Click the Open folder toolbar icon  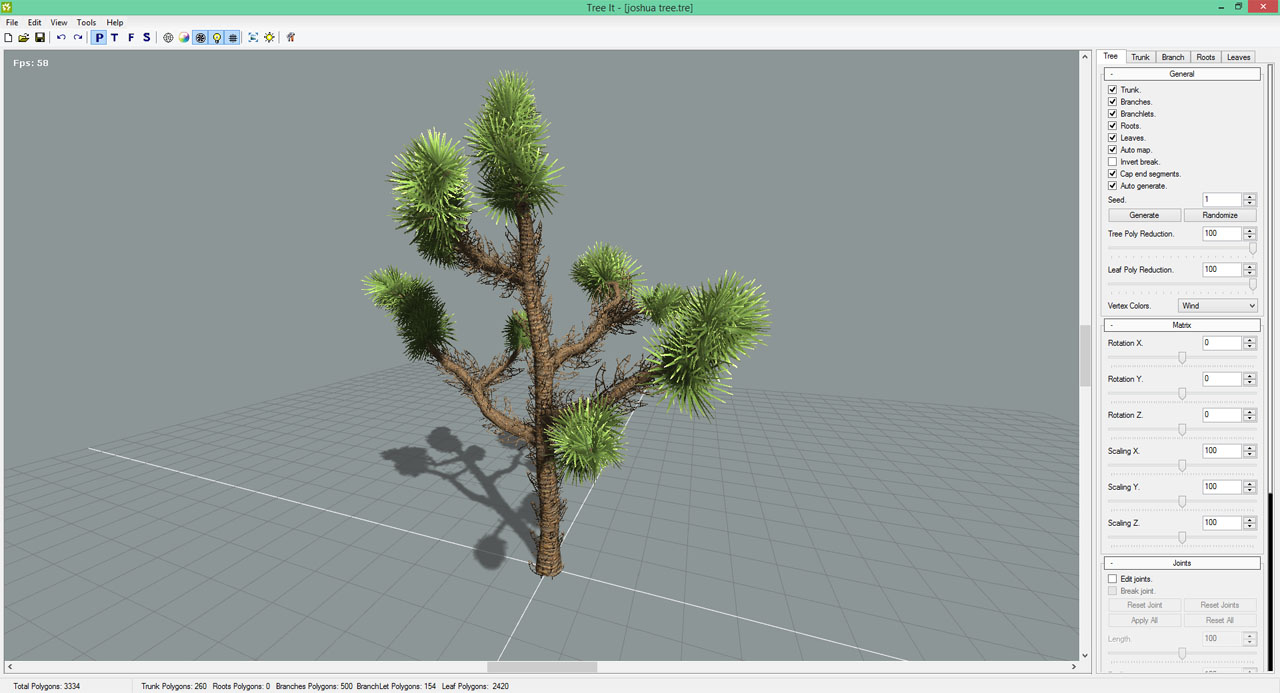[24, 38]
